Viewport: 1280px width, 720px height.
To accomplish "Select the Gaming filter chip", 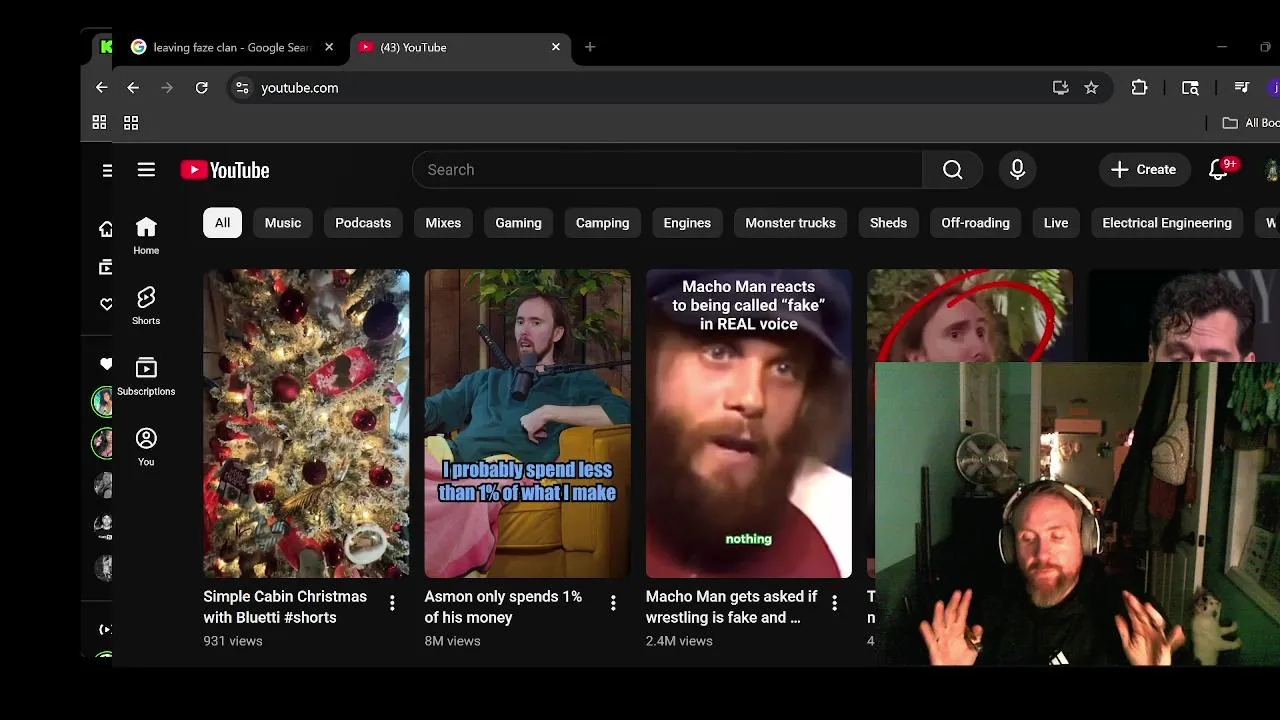I will [x=518, y=223].
